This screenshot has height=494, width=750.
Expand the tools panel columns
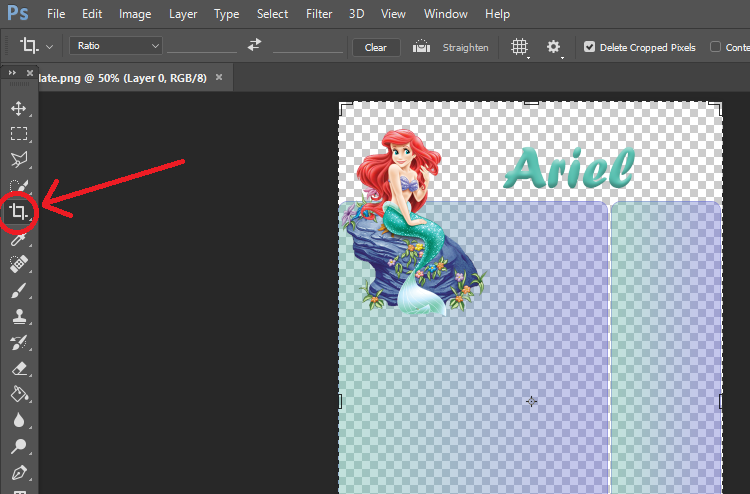coord(12,73)
